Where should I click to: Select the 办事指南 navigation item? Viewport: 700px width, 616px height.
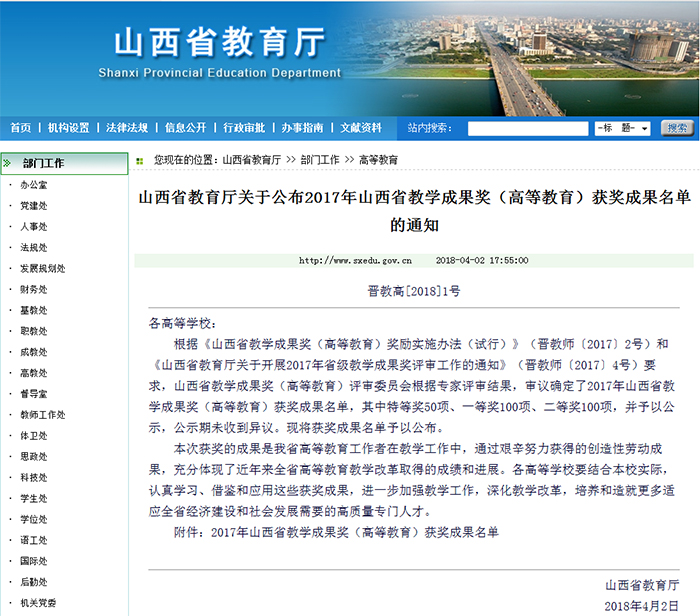pos(302,128)
